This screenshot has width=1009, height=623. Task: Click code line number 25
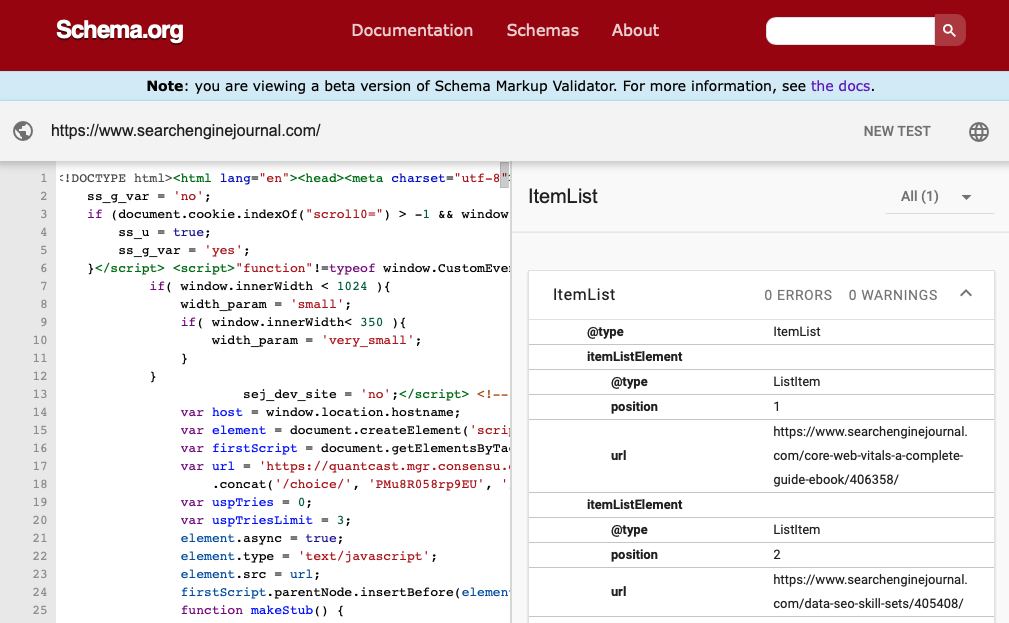(x=40, y=610)
